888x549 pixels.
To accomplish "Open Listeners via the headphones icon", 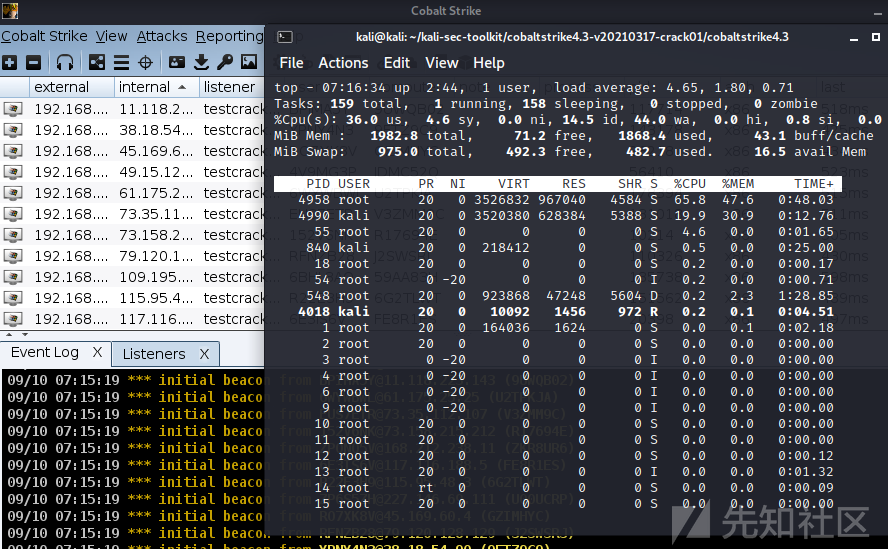I will pyautogui.click(x=65, y=62).
